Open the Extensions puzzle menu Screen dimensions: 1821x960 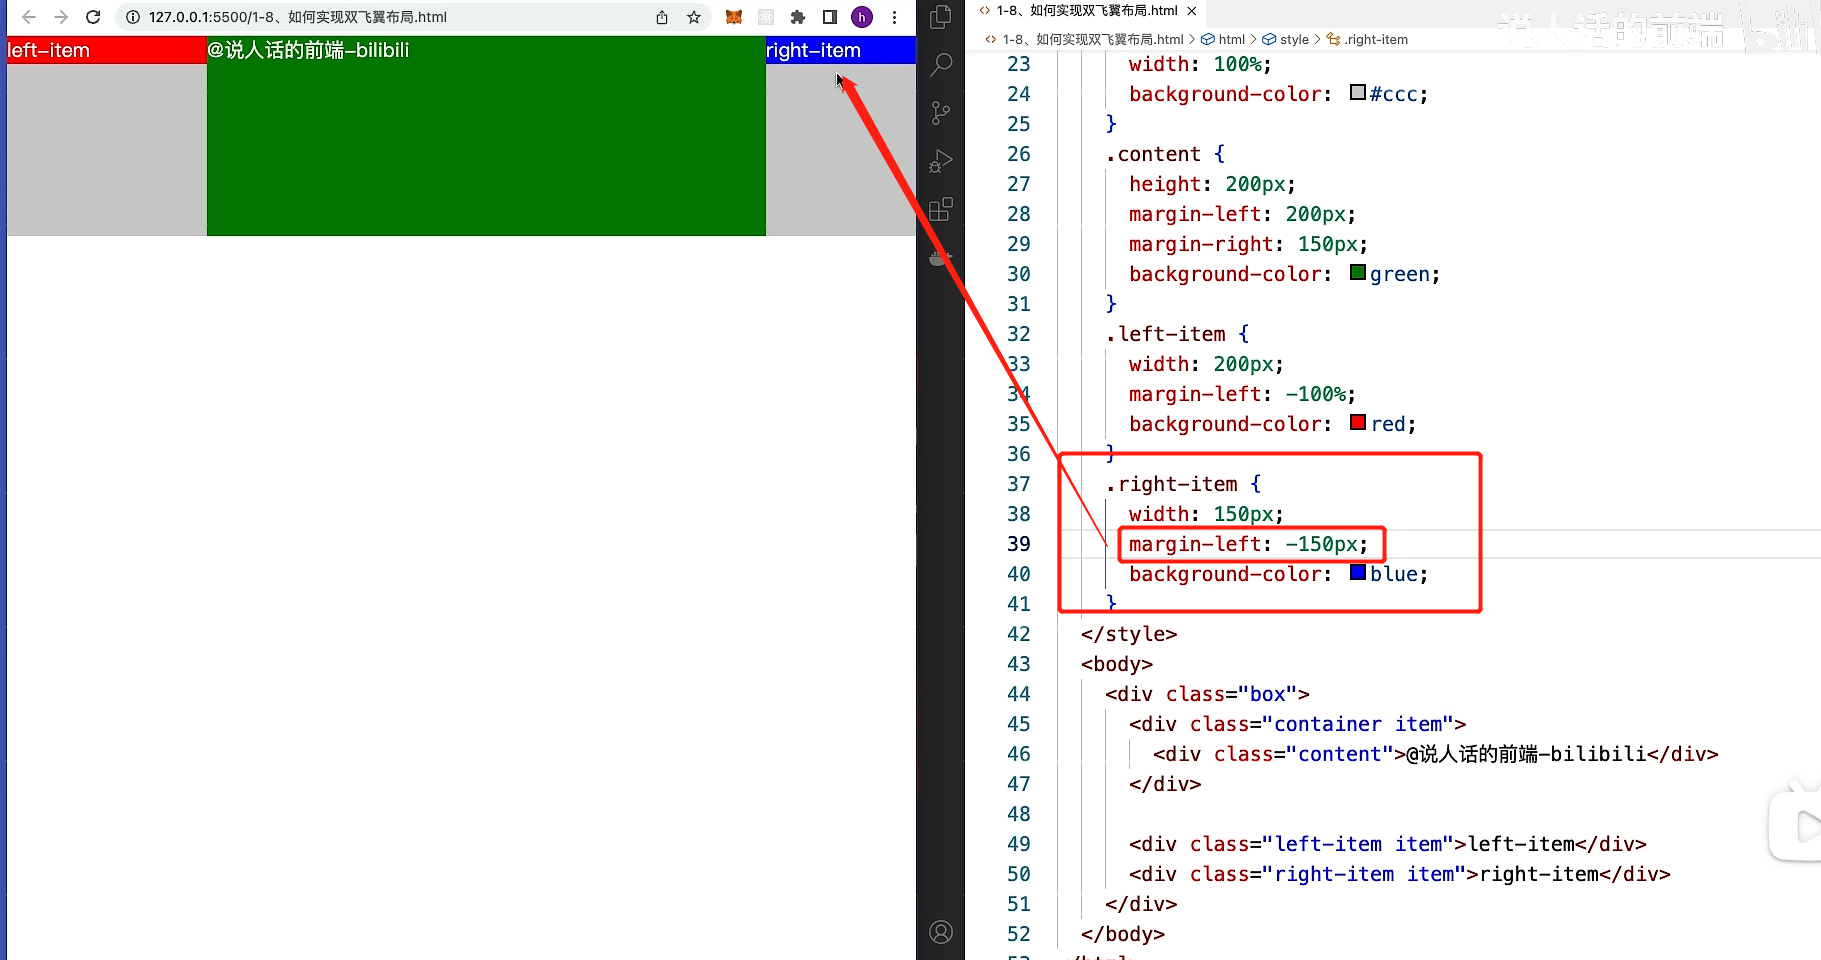(x=798, y=17)
